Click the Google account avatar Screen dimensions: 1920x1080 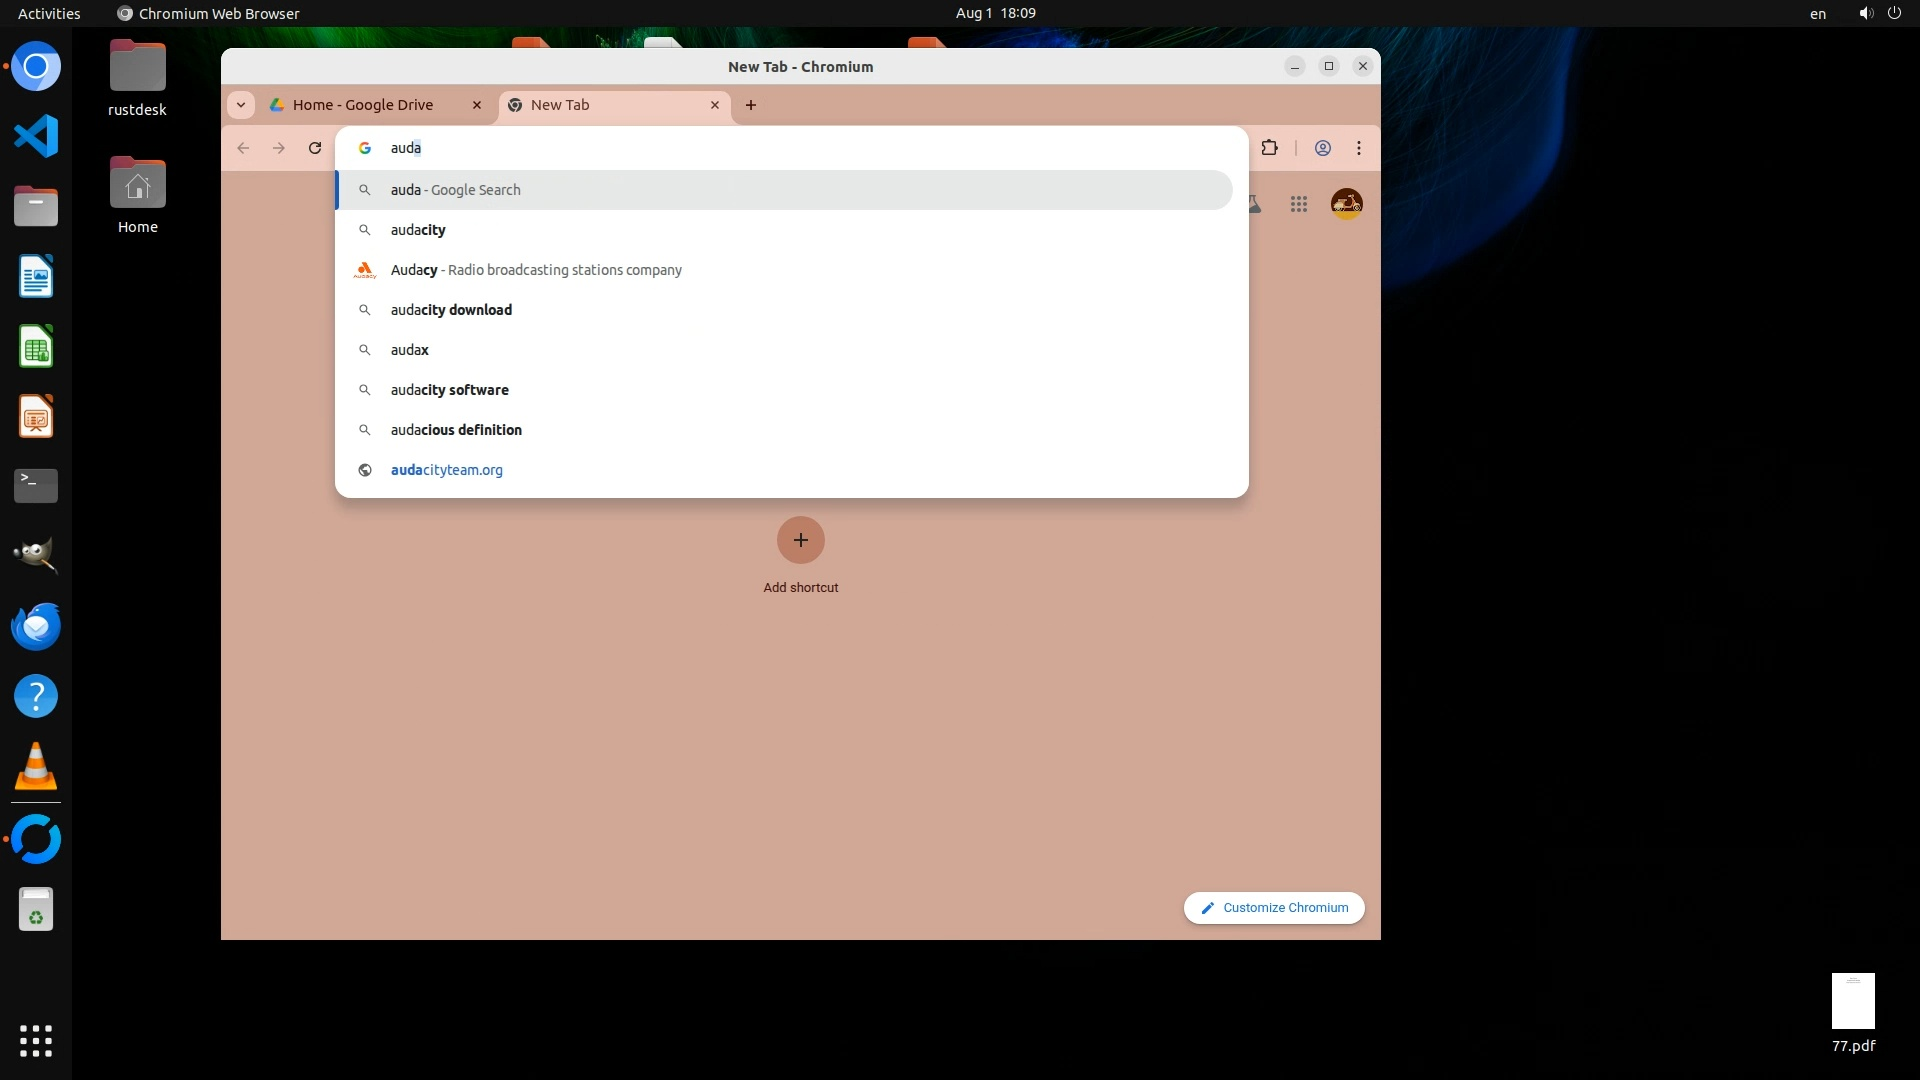pos(1346,204)
